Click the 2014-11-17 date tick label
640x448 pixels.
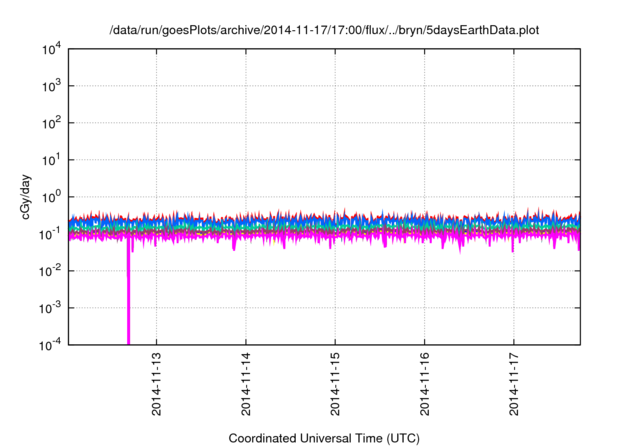pos(514,384)
